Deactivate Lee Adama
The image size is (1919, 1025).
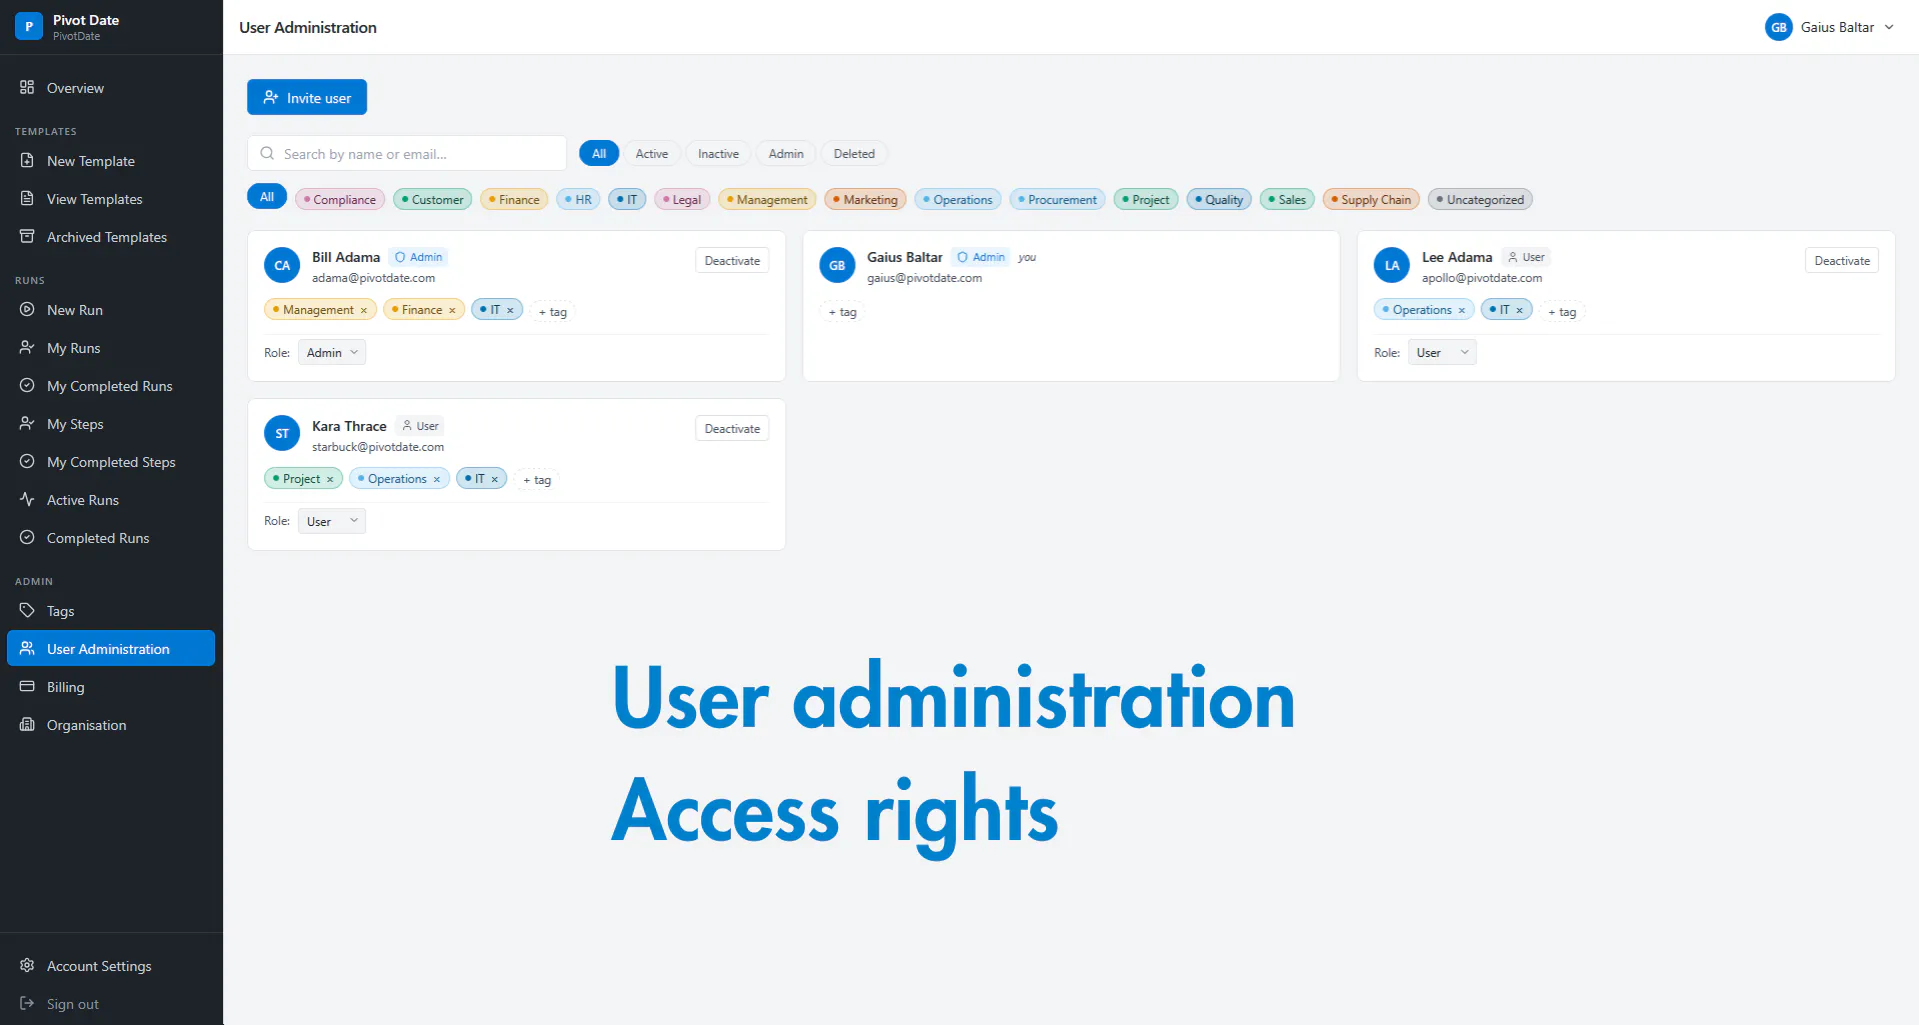1842,260
